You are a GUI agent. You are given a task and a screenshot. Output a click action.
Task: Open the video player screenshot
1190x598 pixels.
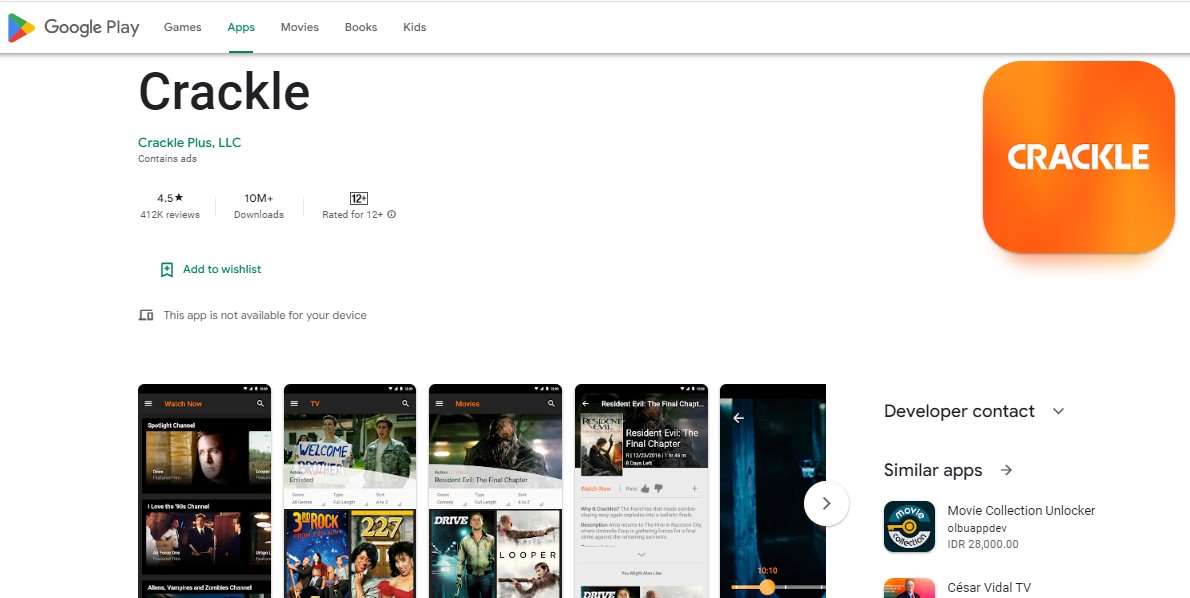pyautogui.click(x=773, y=491)
